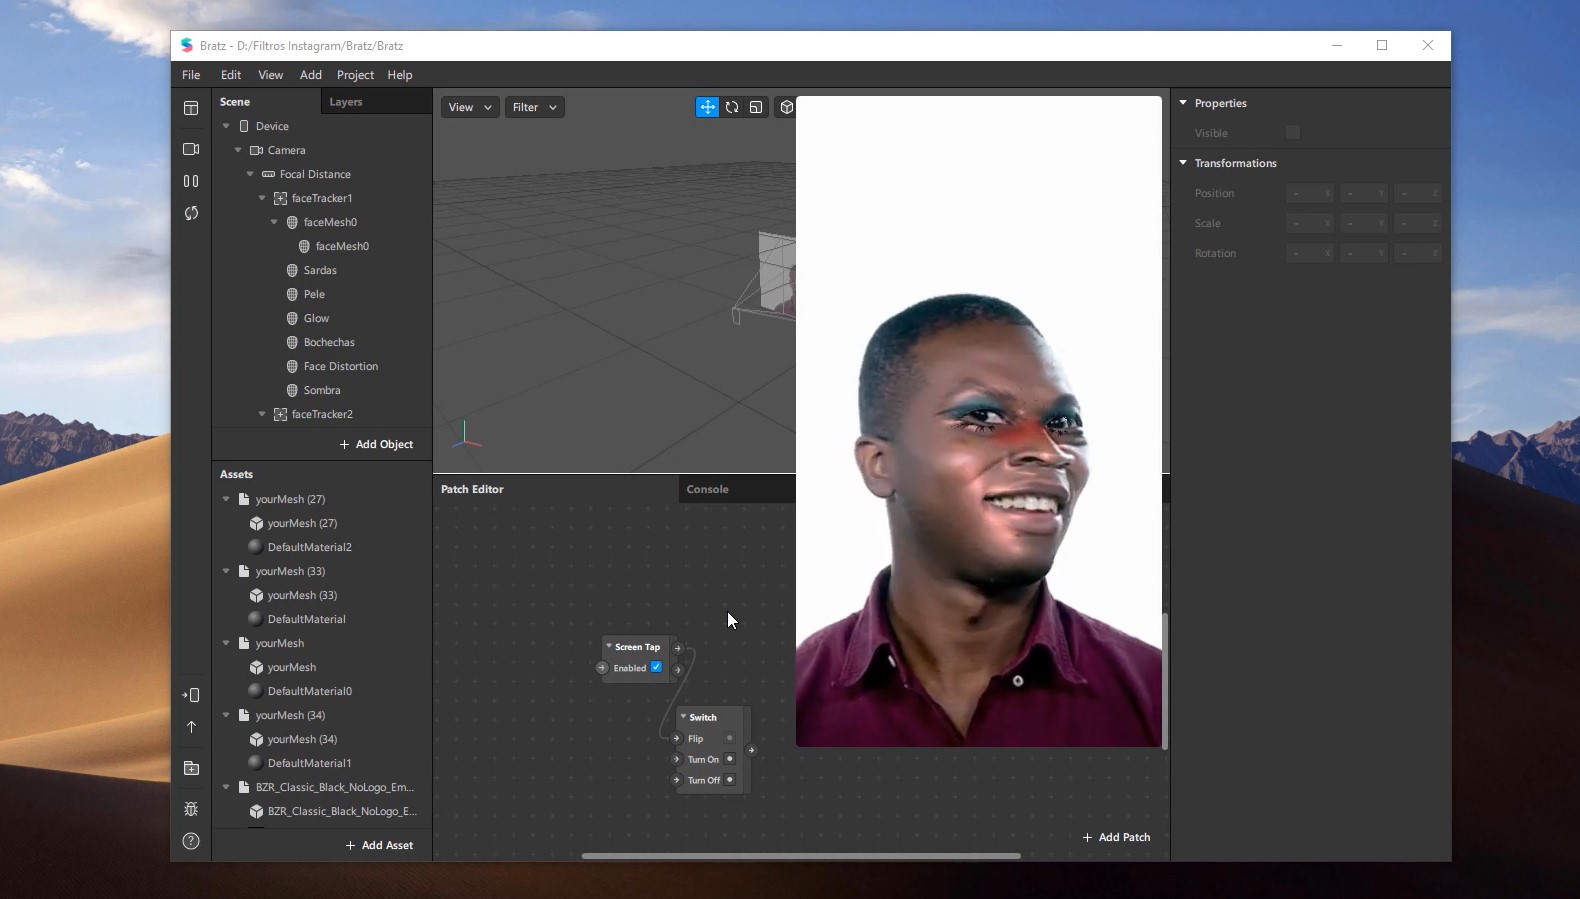Image resolution: width=1580 pixels, height=899 pixels.
Task: Toggle the Visible checkbox in Properties
Action: click(1293, 133)
